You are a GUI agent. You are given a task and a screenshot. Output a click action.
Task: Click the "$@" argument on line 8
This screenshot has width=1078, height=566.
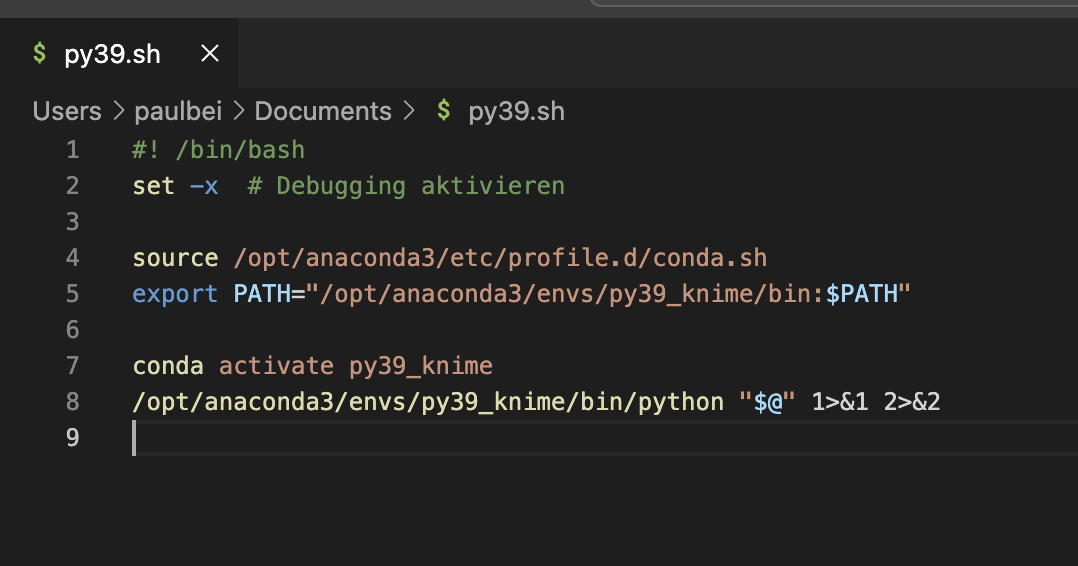[766, 402]
